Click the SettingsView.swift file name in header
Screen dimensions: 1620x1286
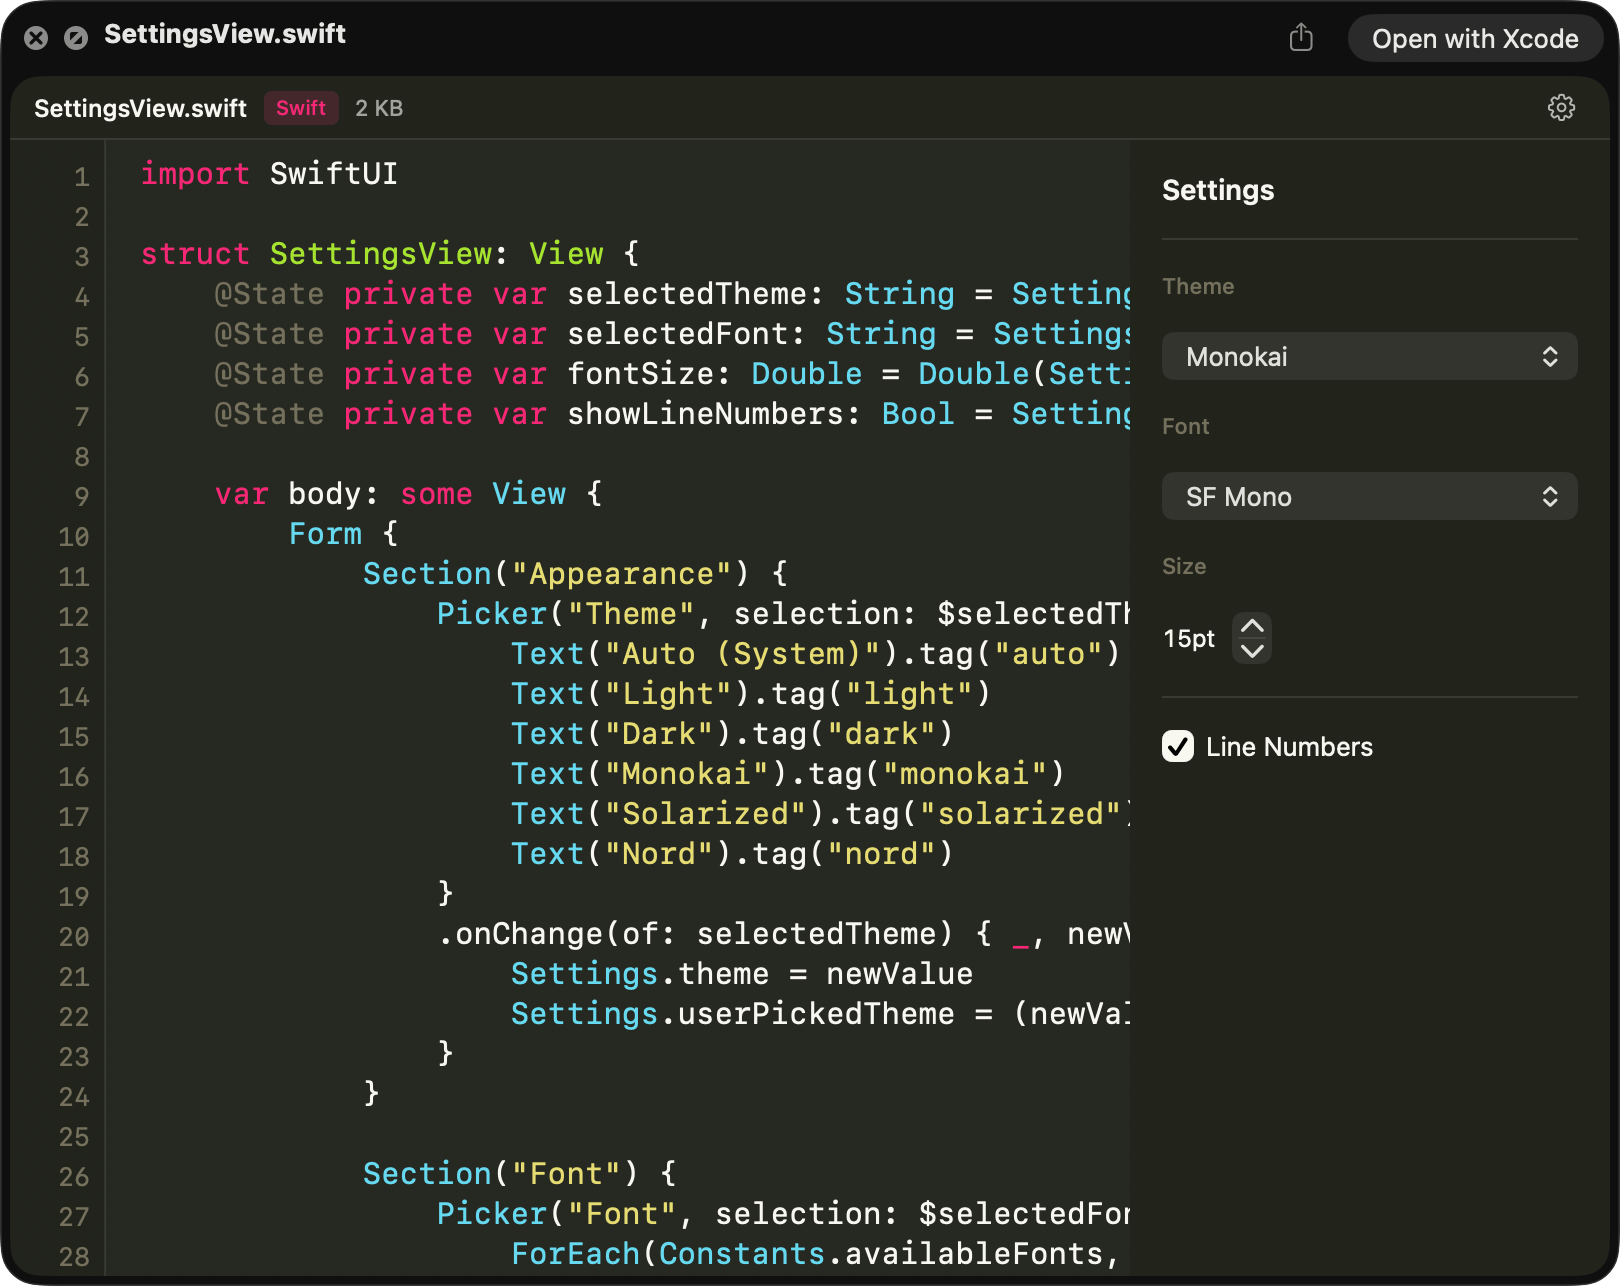pos(140,108)
